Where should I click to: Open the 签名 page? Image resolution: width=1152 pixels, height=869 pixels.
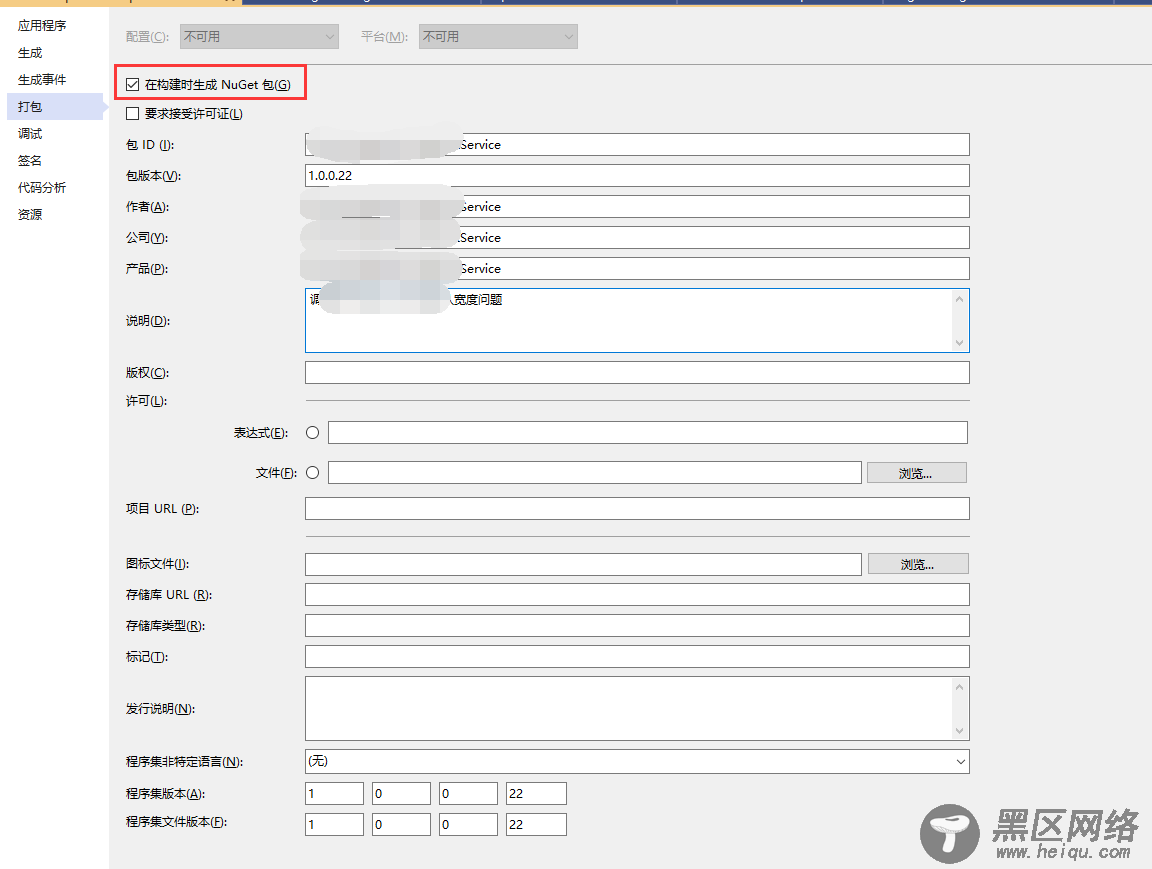30,160
